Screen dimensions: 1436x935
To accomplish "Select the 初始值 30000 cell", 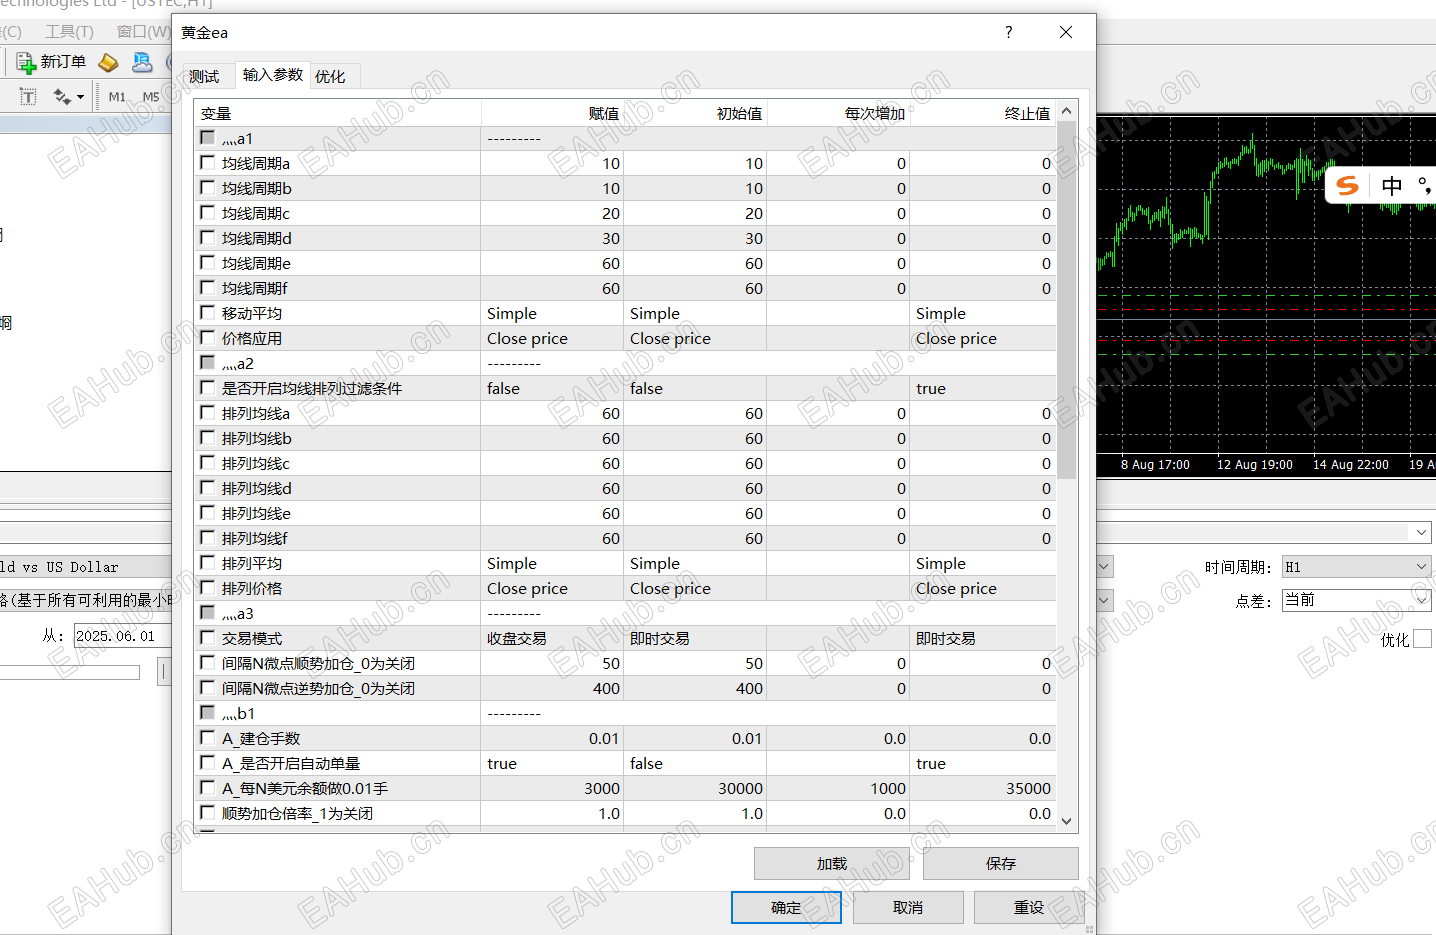I will pyautogui.click(x=695, y=788).
